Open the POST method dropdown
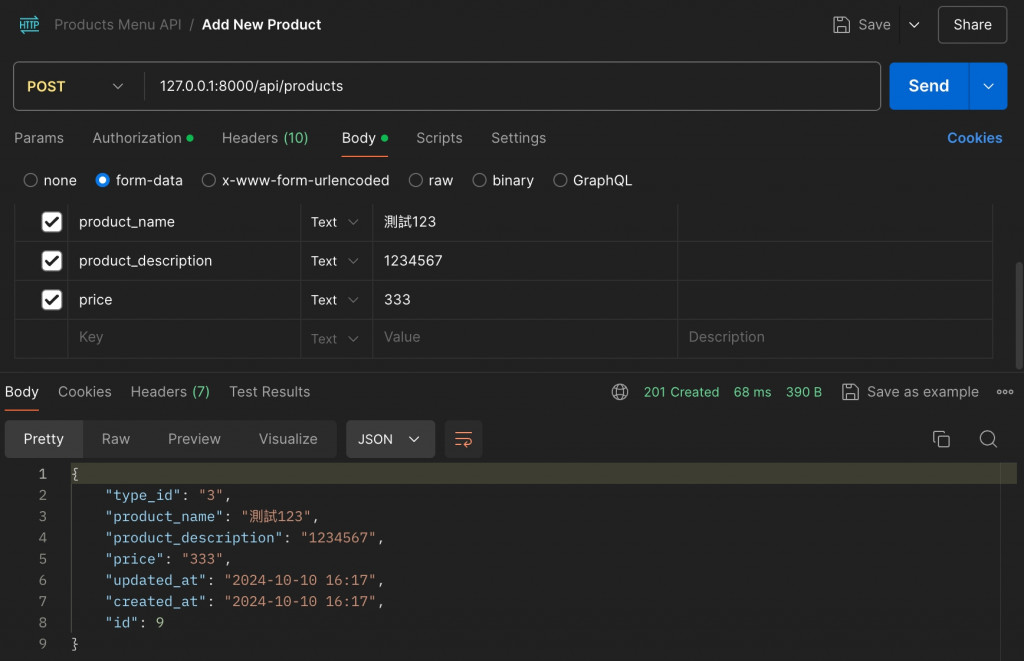The width and height of the screenshot is (1024, 661). pyautogui.click(x=76, y=87)
